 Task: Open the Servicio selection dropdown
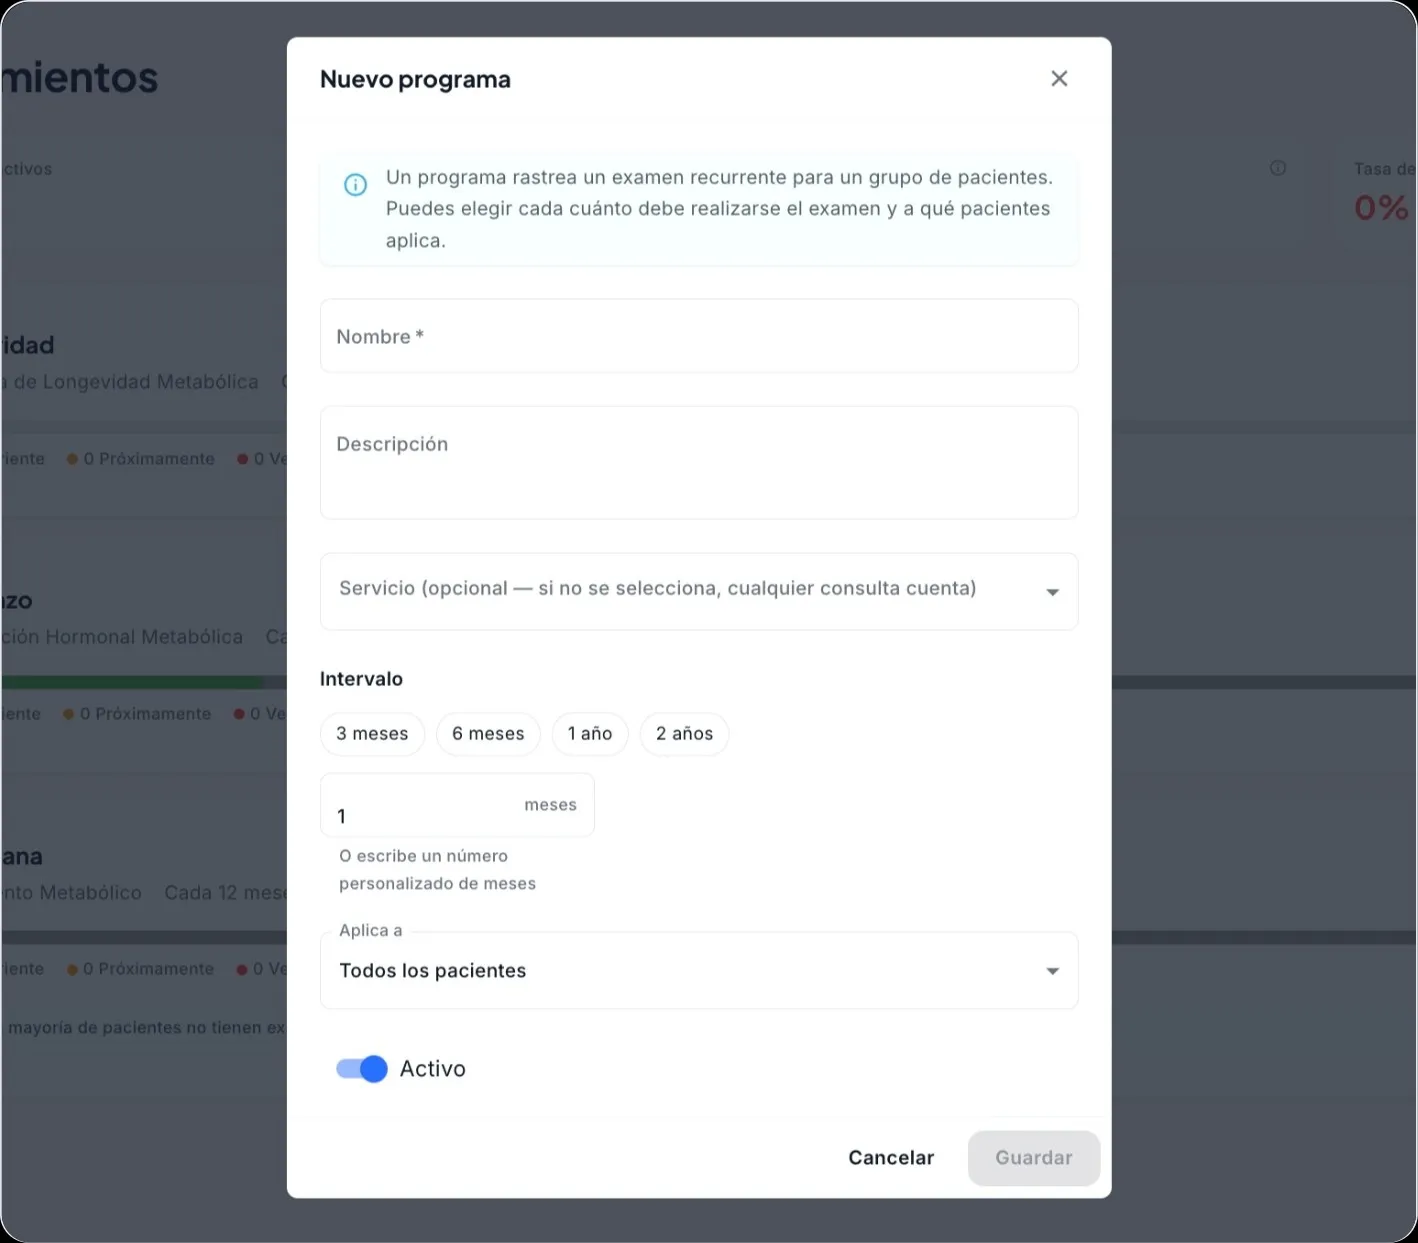pyautogui.click(x=698, y=592)
